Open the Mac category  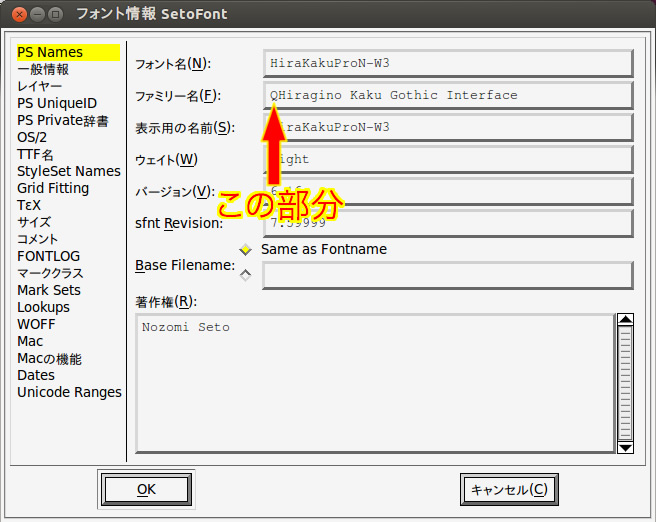[x=30, y=342]
